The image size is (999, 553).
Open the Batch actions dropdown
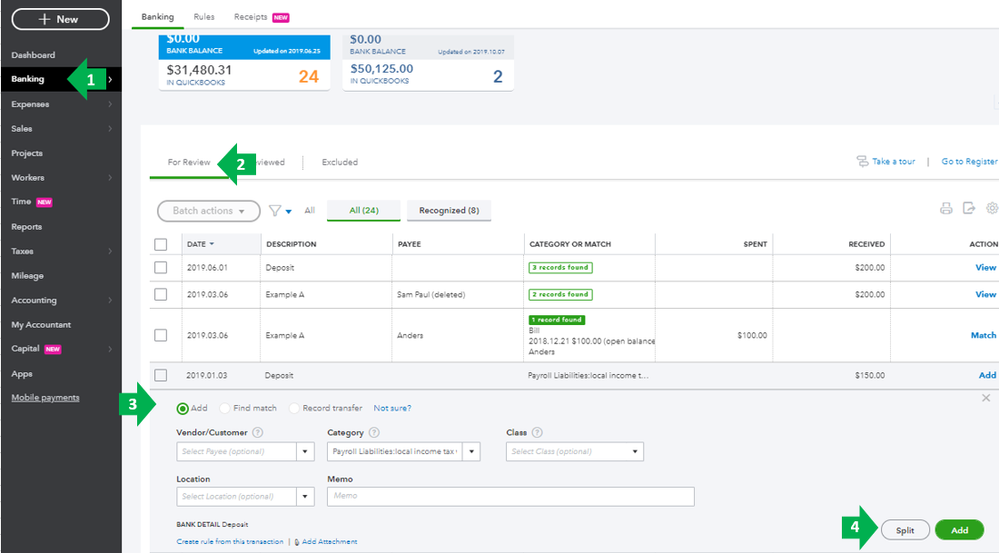(x=208, y=211)
